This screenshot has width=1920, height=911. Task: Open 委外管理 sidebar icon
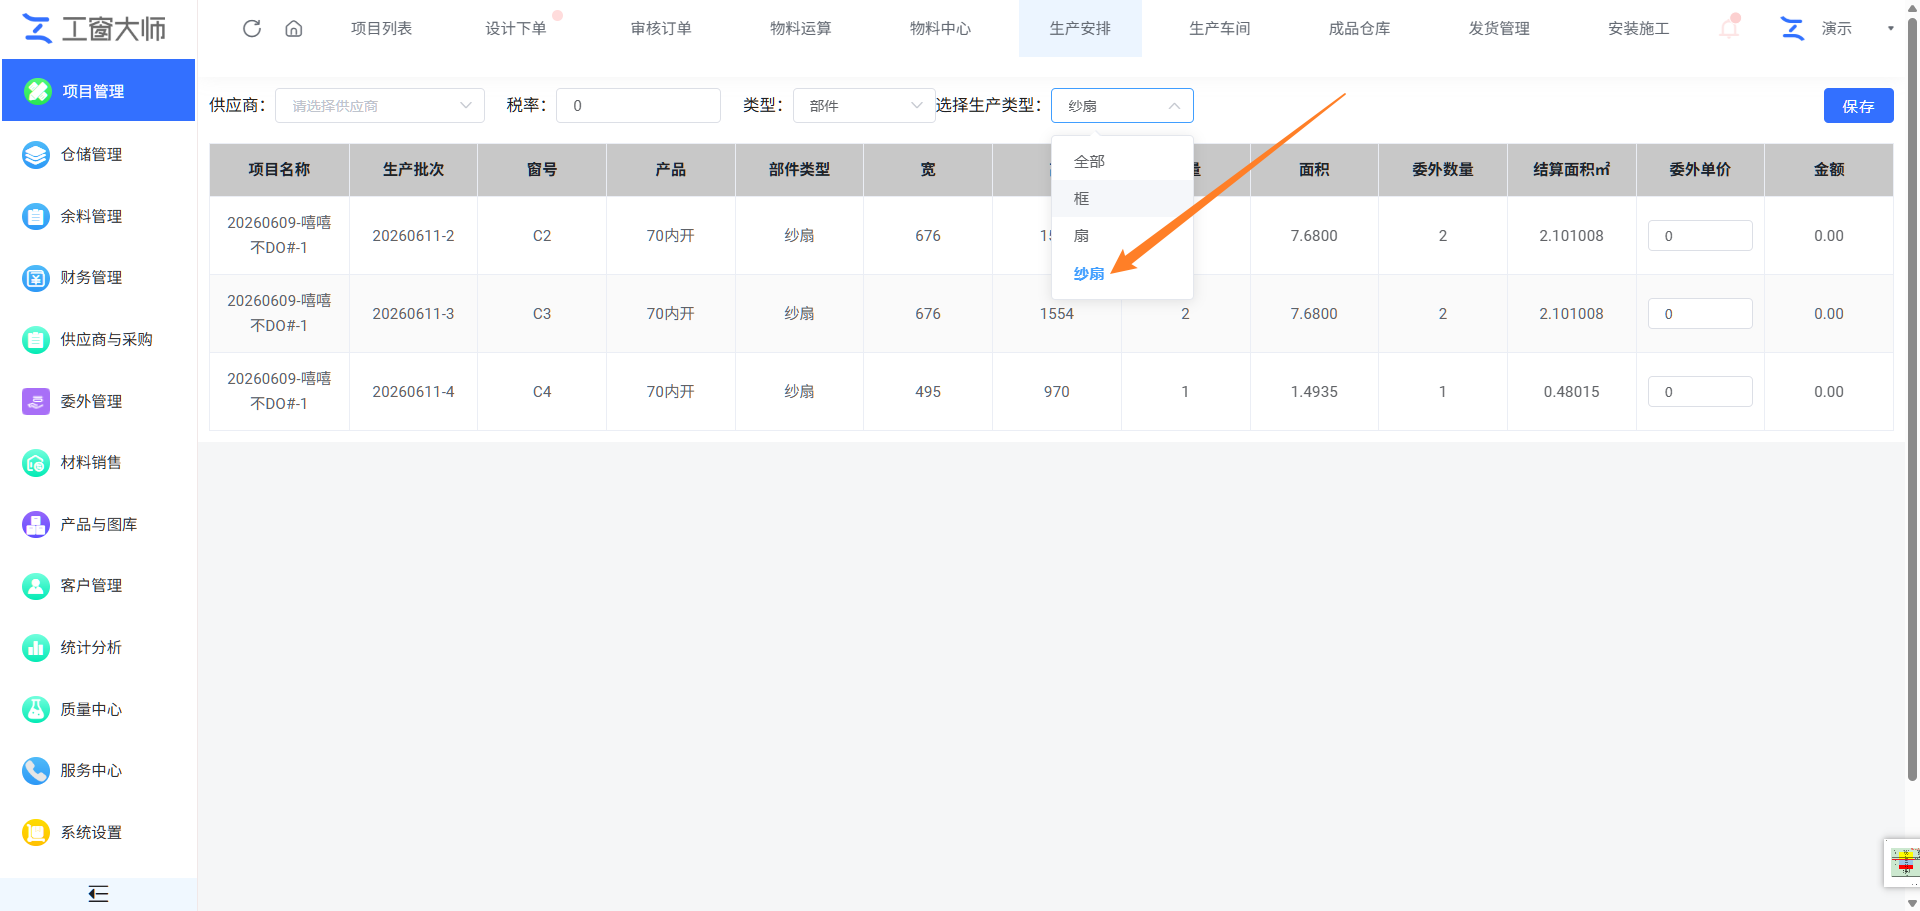[x=36, y=401]
